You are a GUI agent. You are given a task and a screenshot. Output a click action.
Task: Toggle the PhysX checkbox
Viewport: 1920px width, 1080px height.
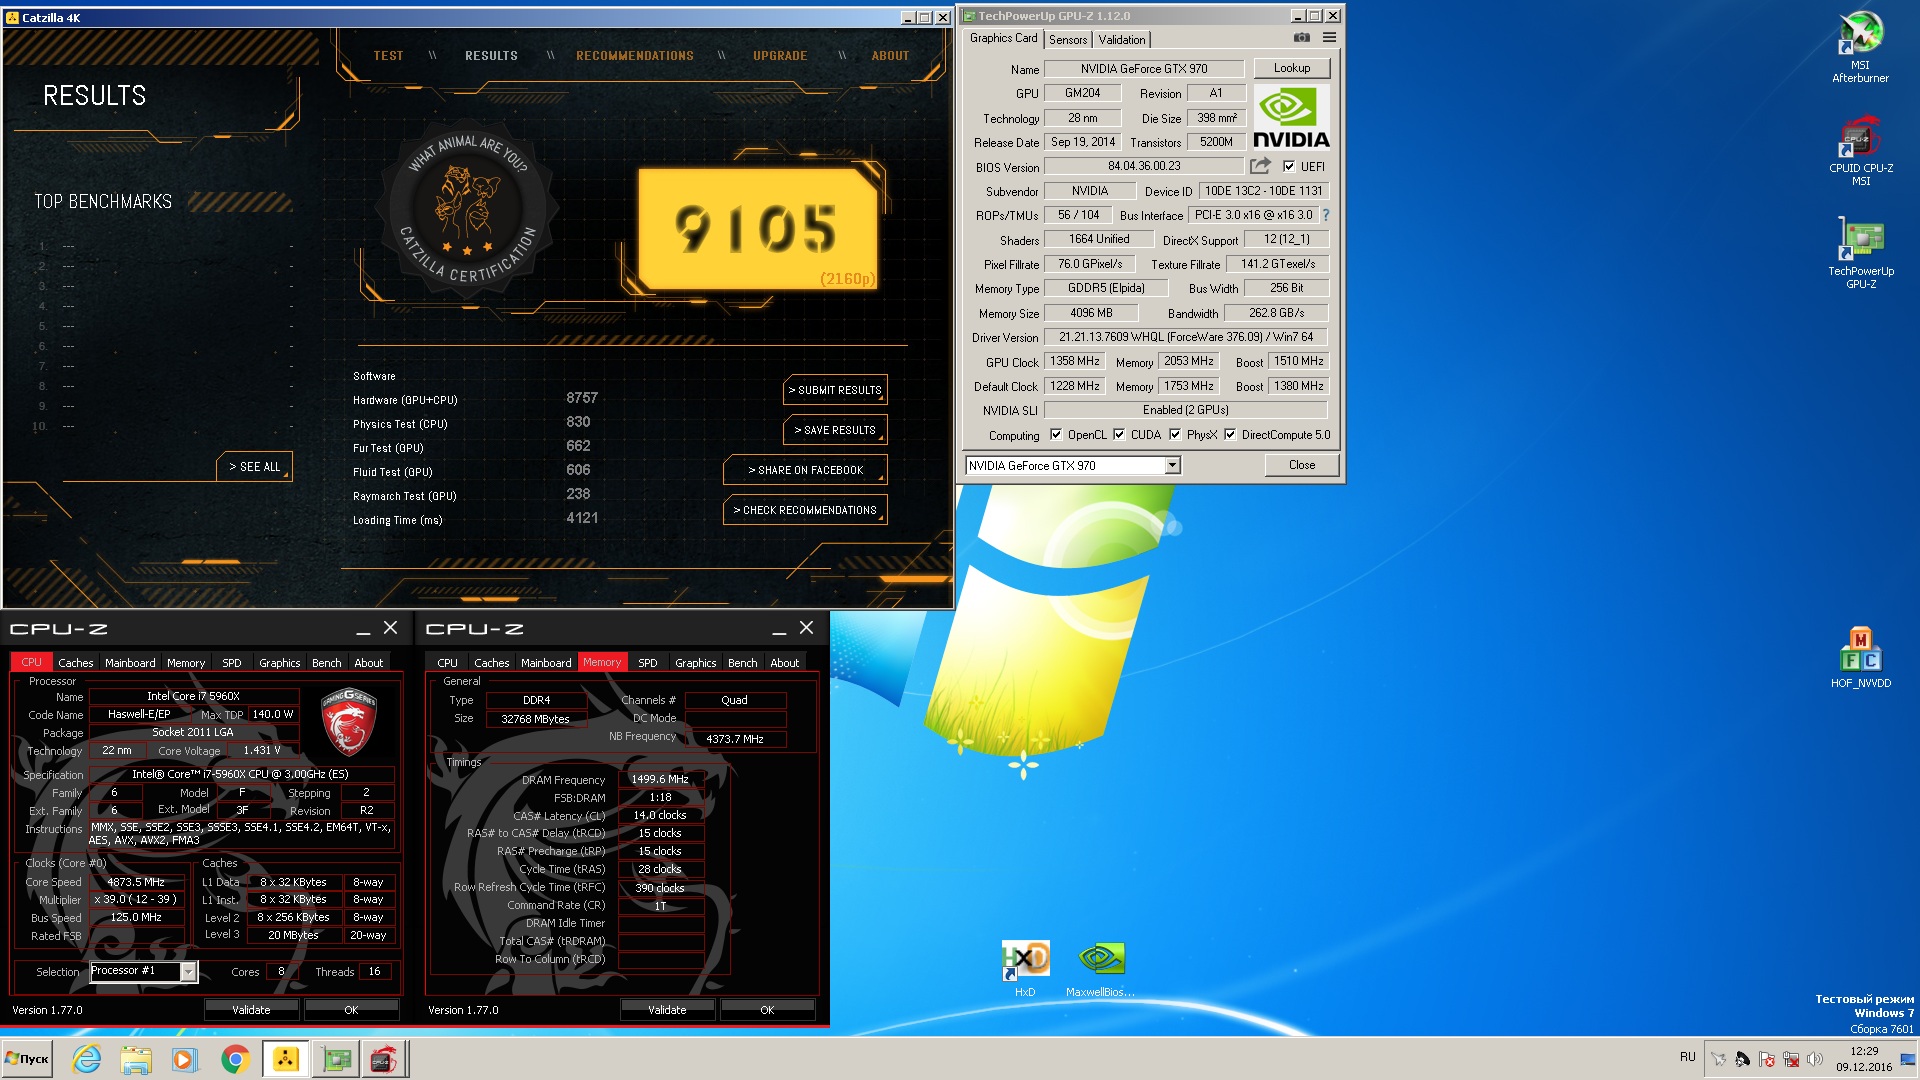1175,435
